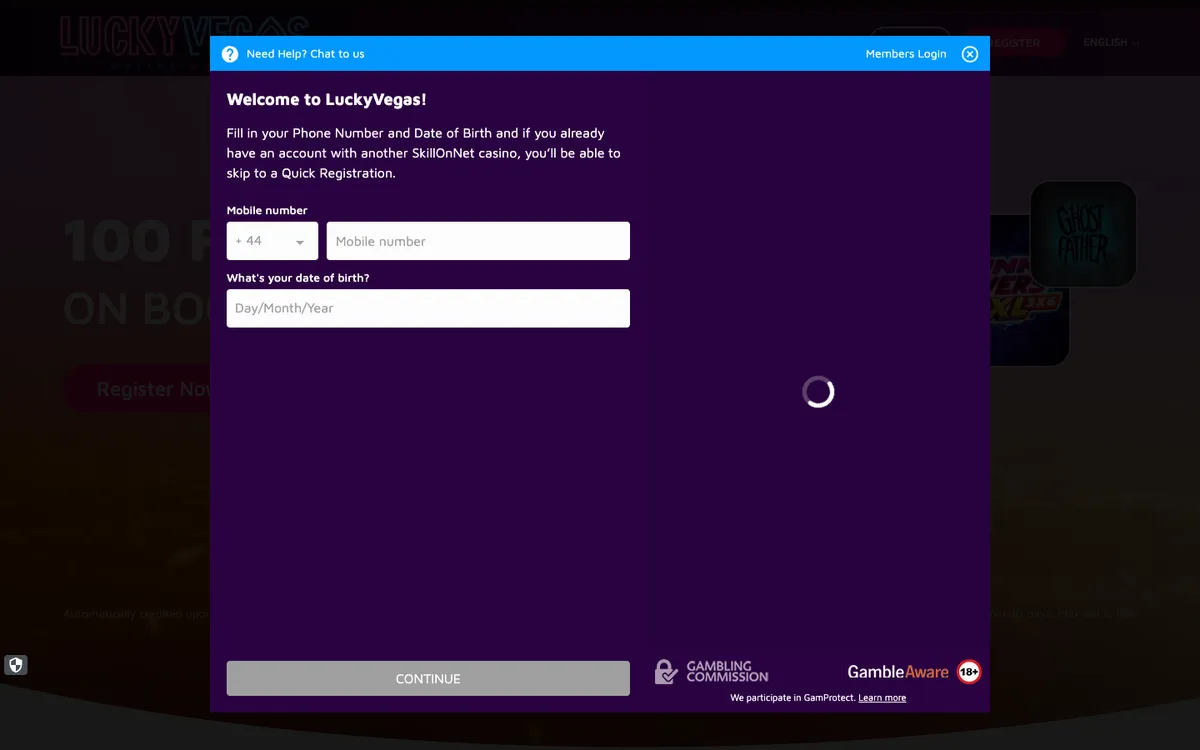Focus the date of birth field
Image resolution: width=1200 pixels, height=750 pixels.
tap(428, 308)
